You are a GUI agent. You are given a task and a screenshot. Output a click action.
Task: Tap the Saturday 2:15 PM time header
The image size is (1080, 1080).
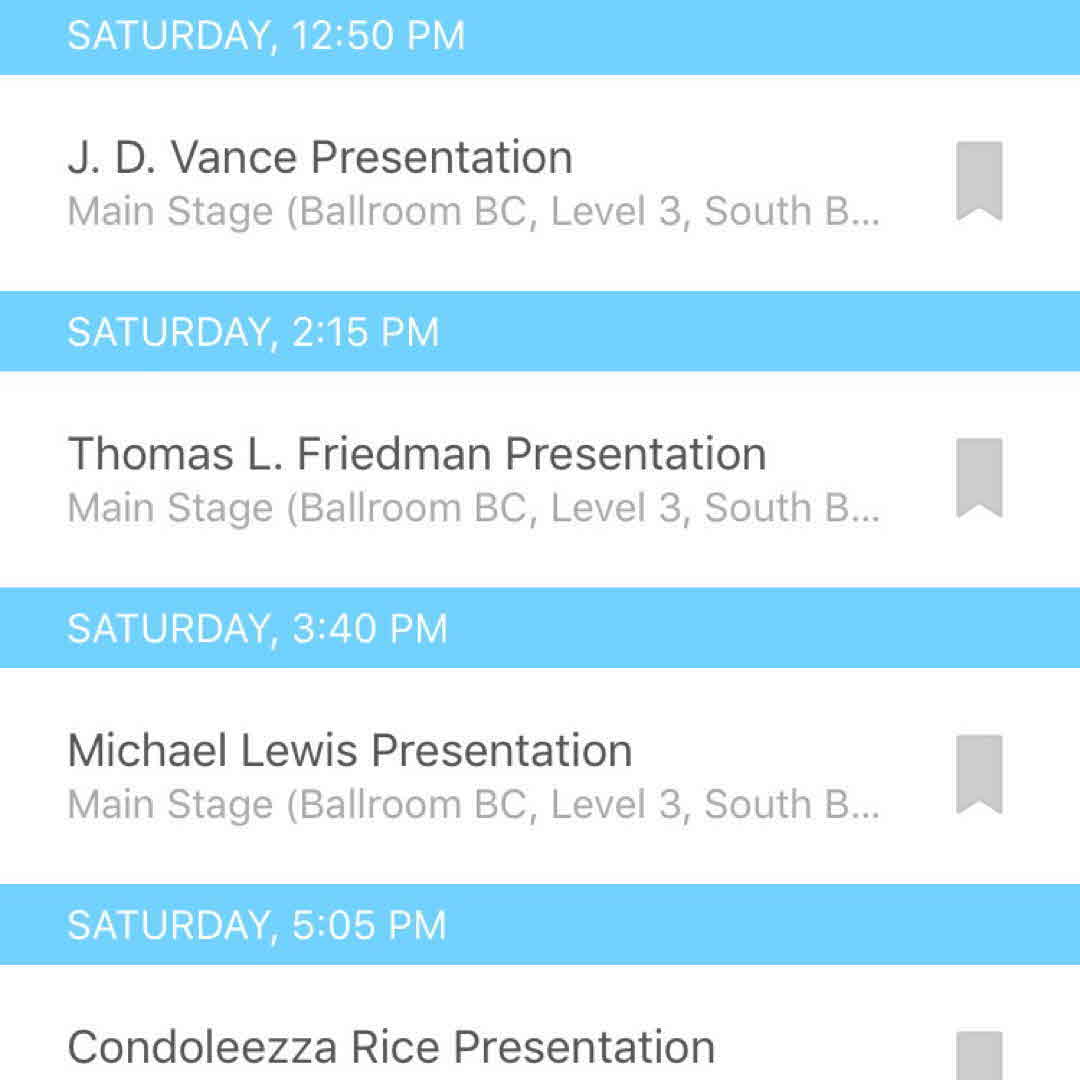click(253, 332)
